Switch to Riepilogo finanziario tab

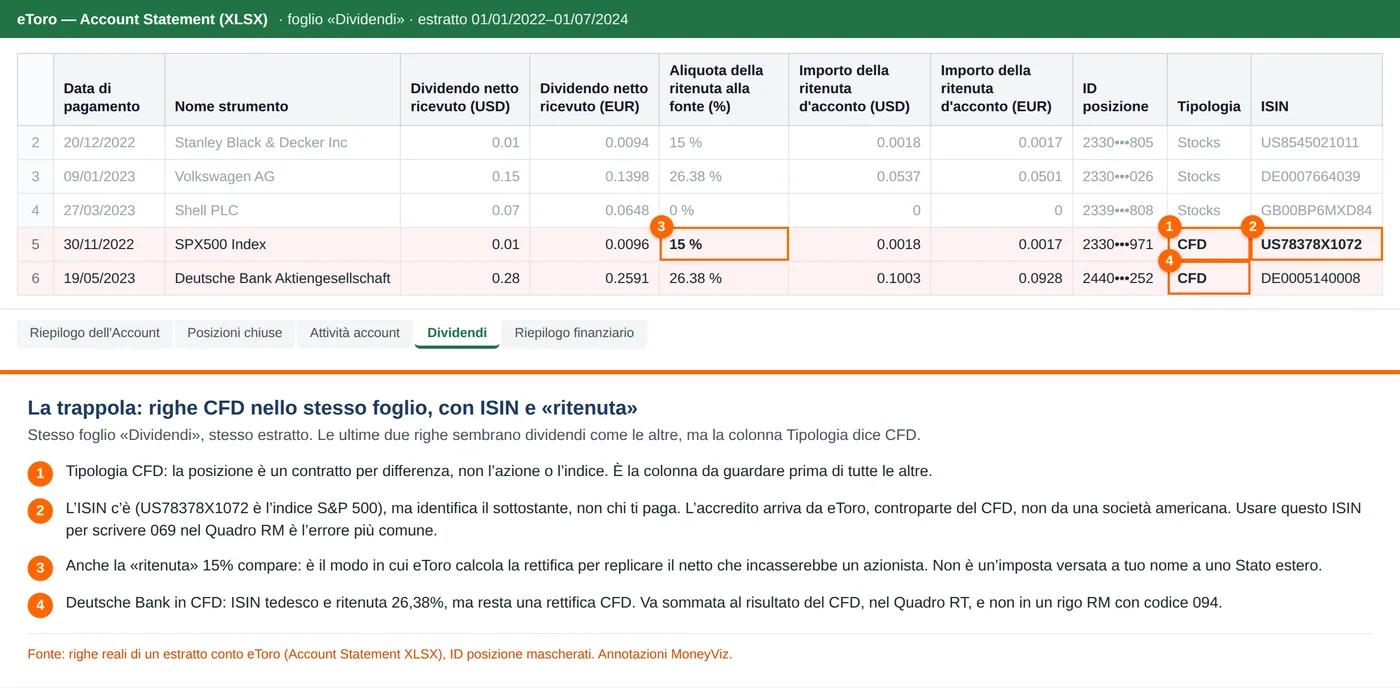pyautogui.click(x=574, y=333)
